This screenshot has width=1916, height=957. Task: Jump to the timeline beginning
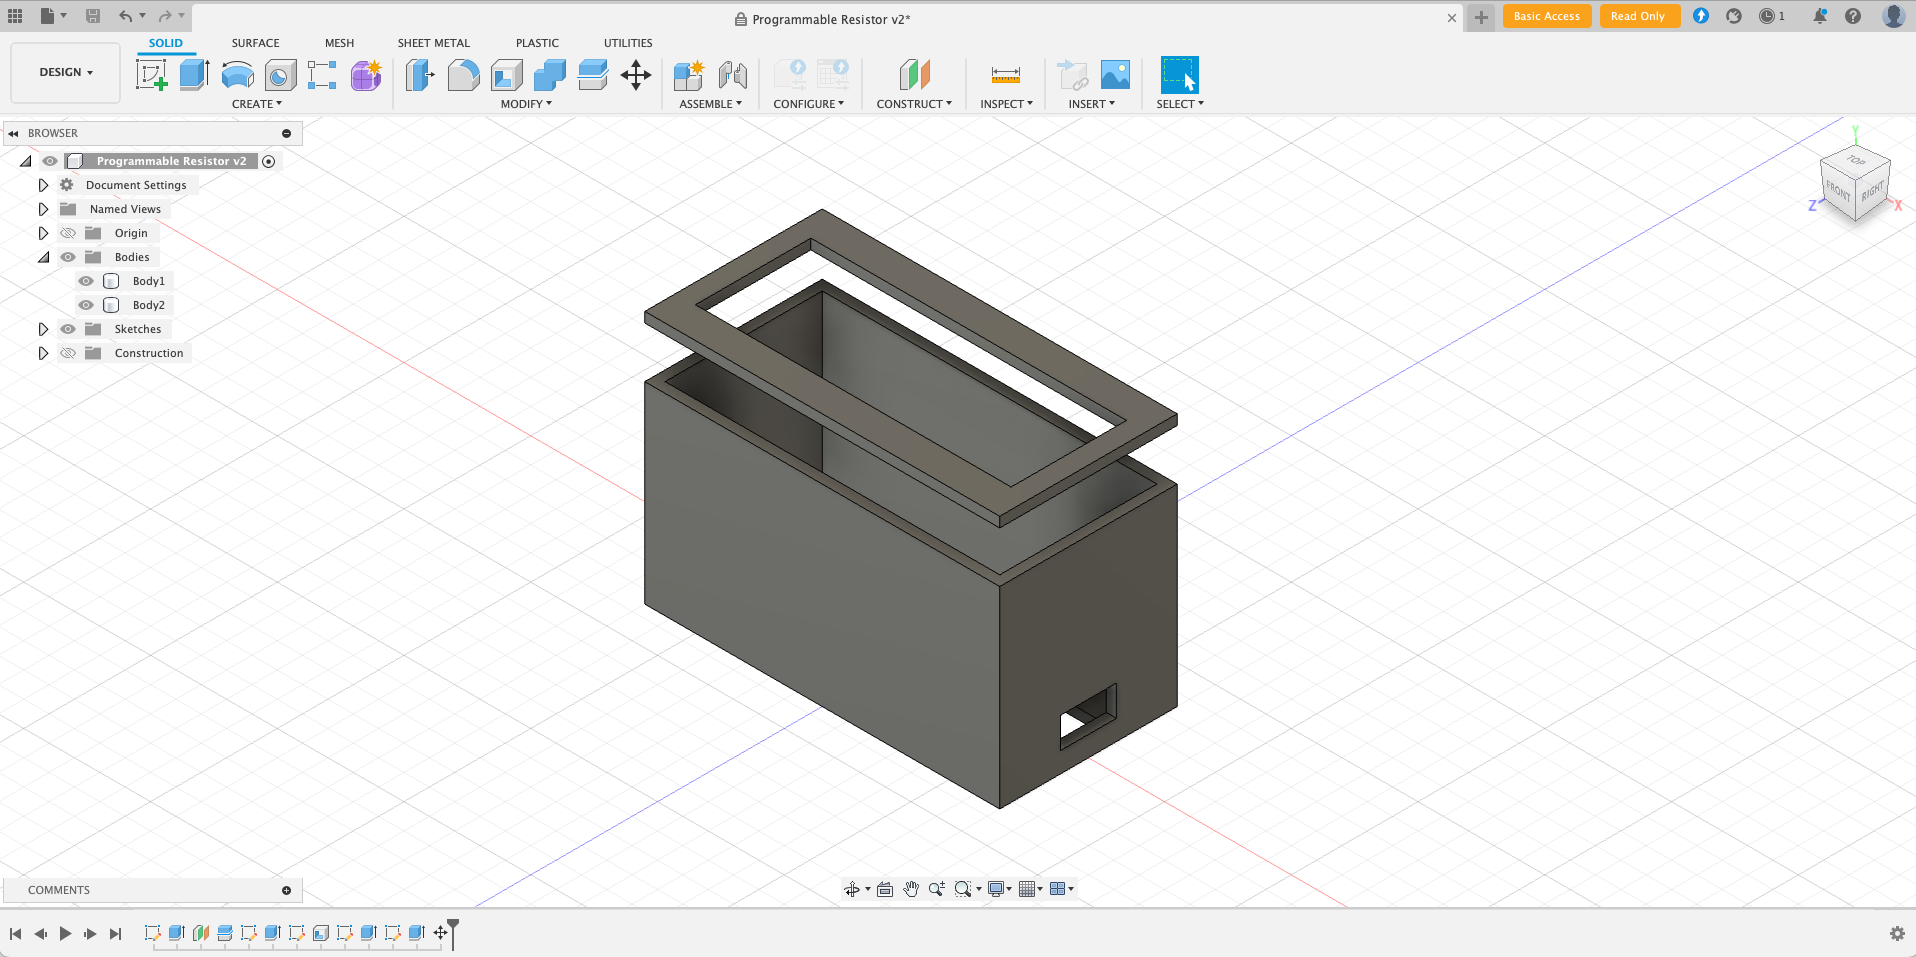[x=15, y=933]
